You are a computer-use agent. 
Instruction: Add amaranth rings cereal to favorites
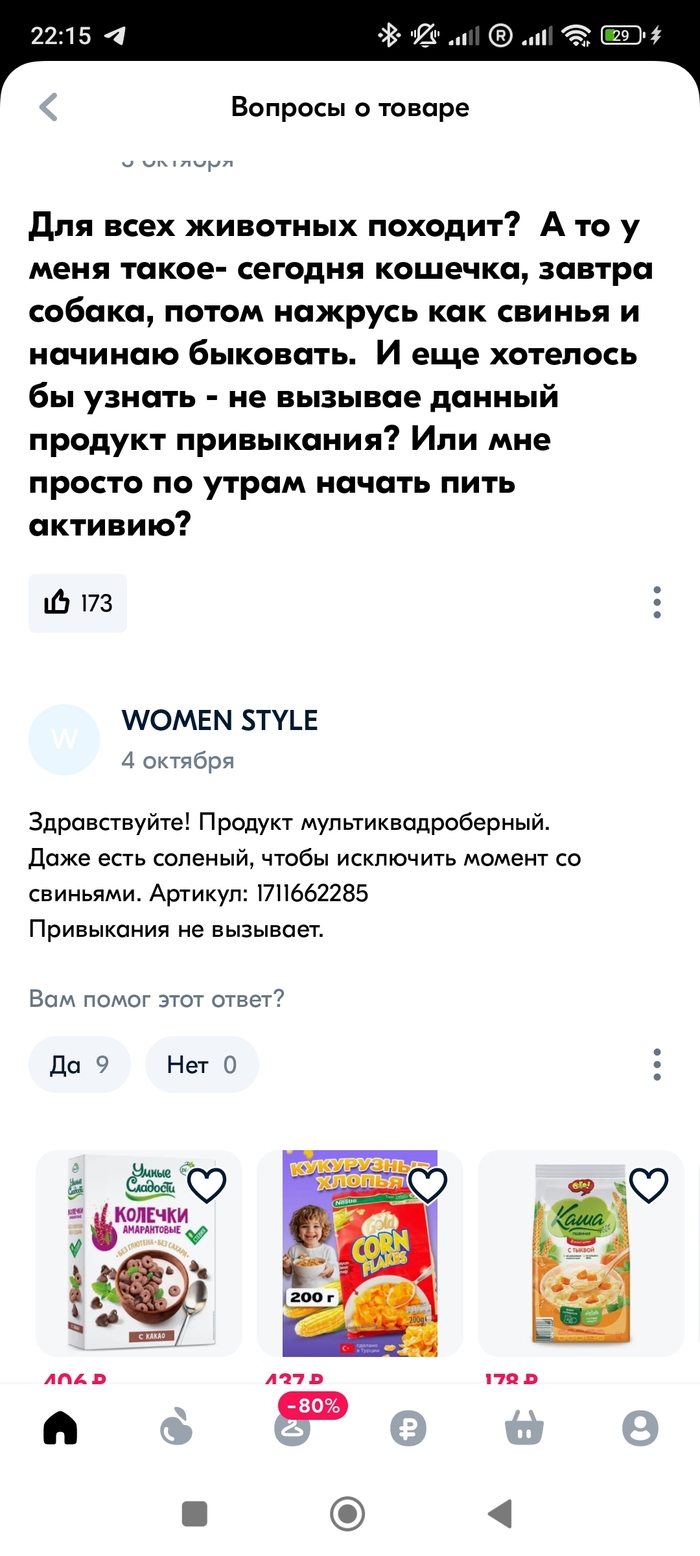click(207, 1185)
